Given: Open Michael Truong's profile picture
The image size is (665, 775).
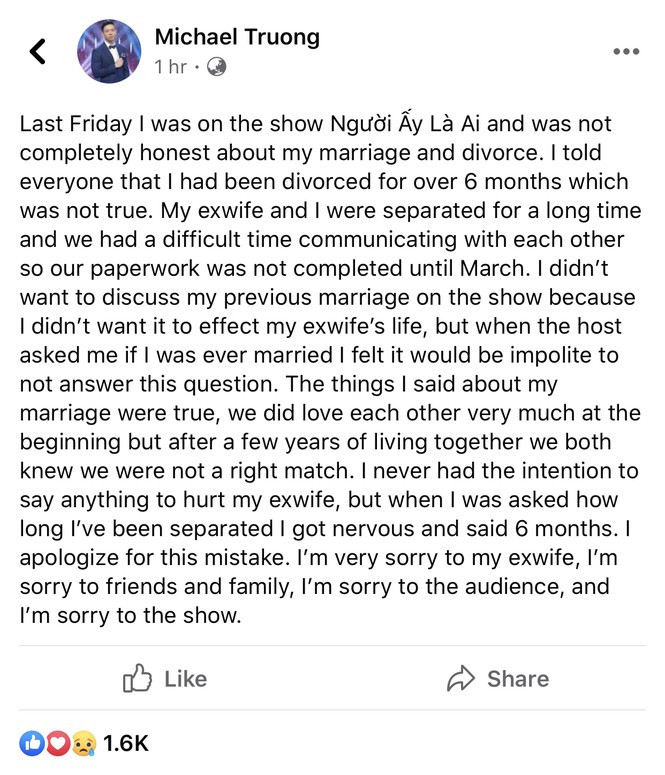Looking at the screenshot, I should pos(110,51).
